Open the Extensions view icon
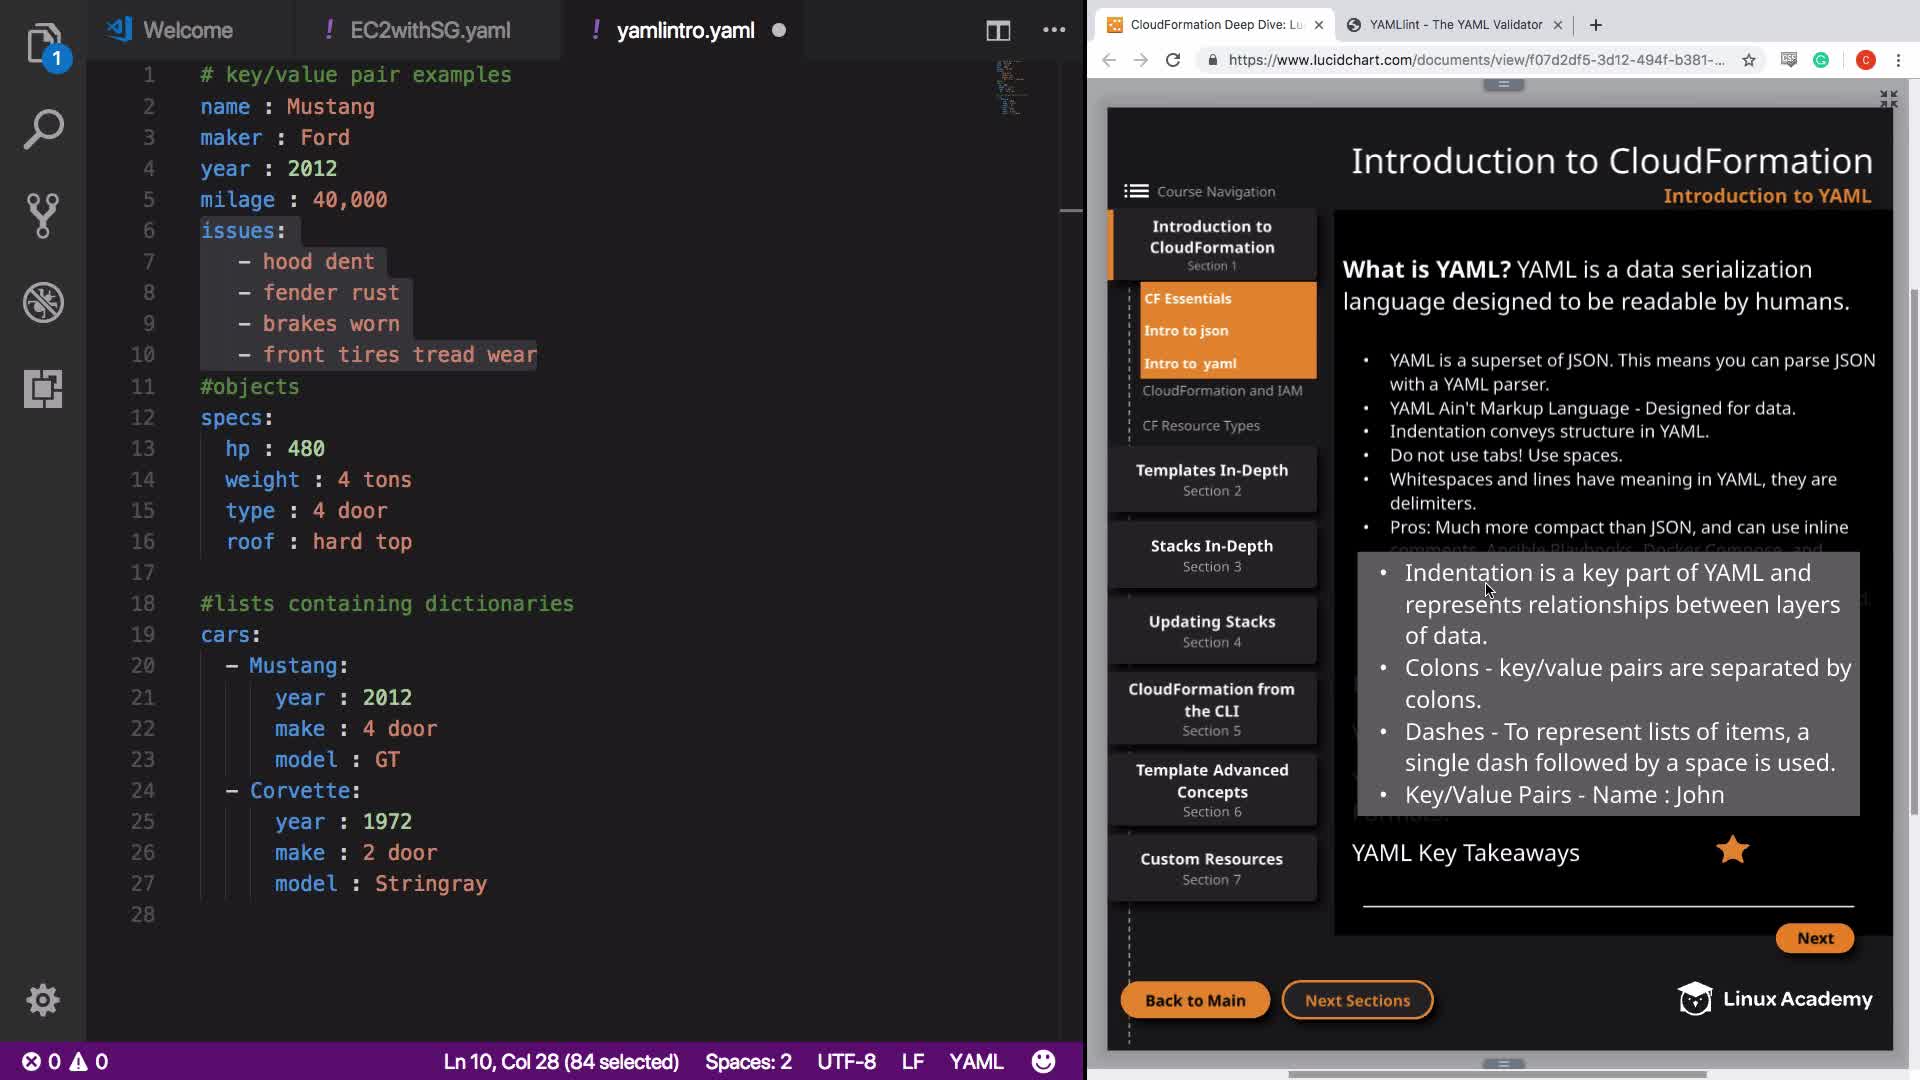The image size is (1920, 1080). (x=43, y=388)
